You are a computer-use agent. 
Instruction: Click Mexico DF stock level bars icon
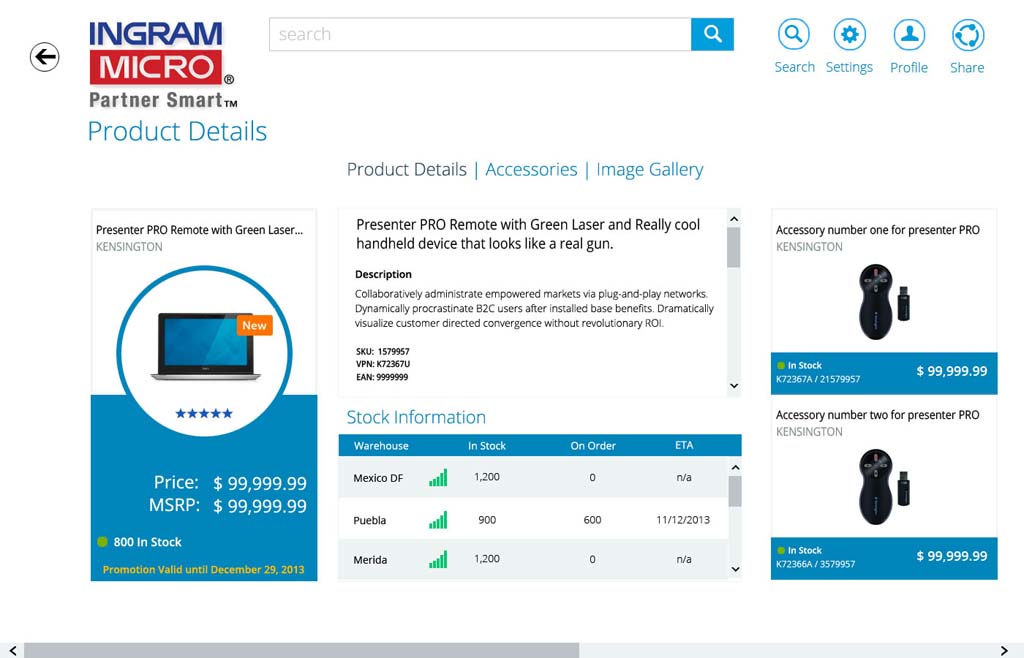(438, 478)
